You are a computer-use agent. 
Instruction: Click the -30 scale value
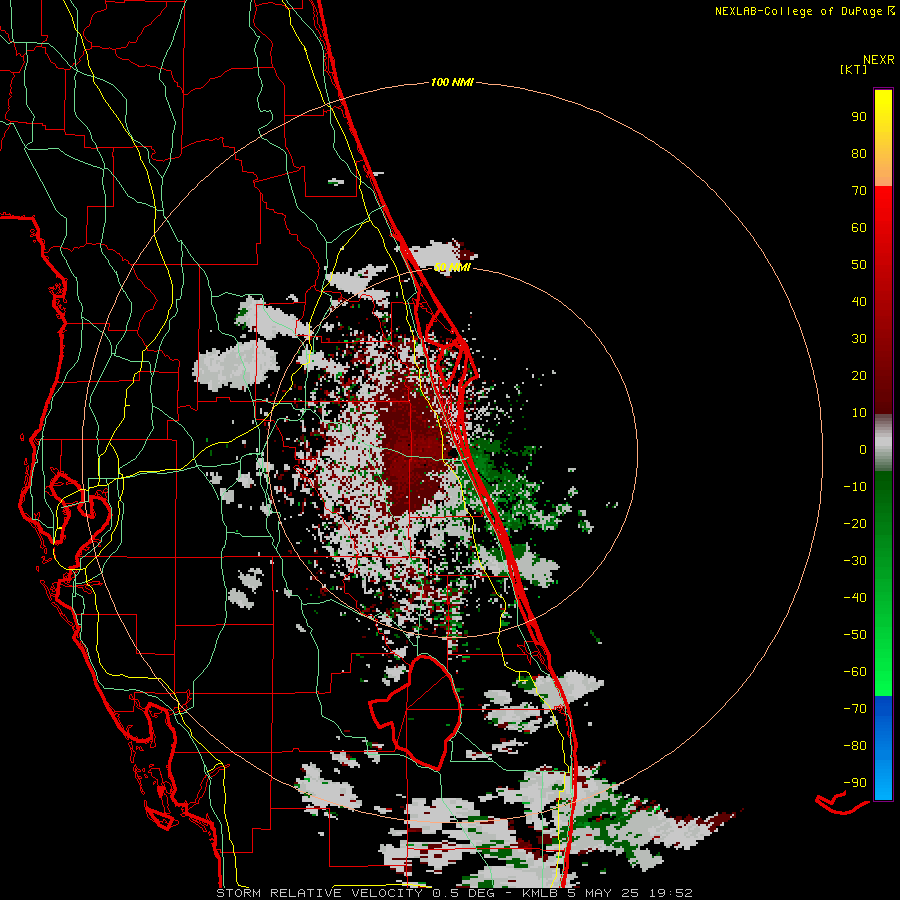(x=855, y=561)
